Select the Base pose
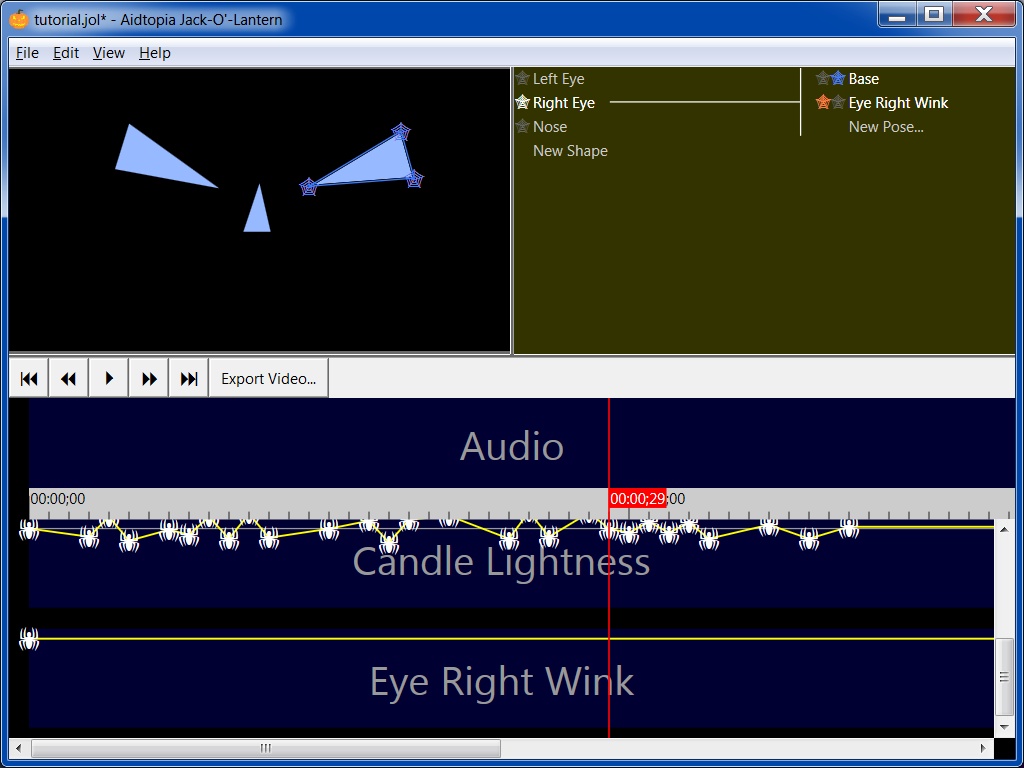Image resolution: width=1024 pixels, height=768 pixels. coord(863,79)
